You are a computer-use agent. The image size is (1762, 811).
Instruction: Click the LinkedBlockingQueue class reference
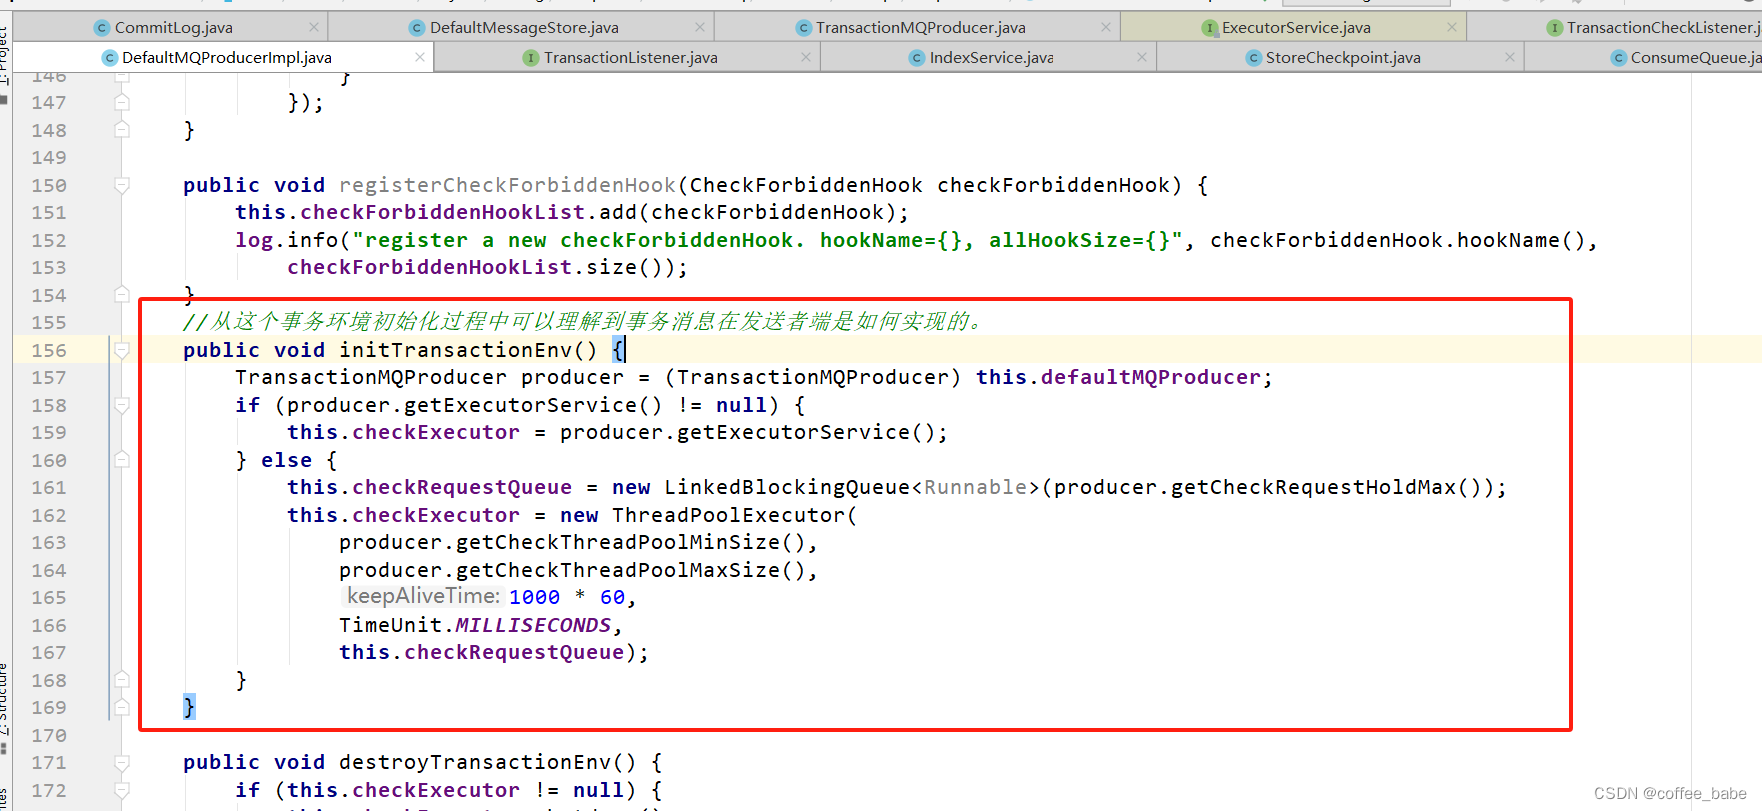(787, 487)
